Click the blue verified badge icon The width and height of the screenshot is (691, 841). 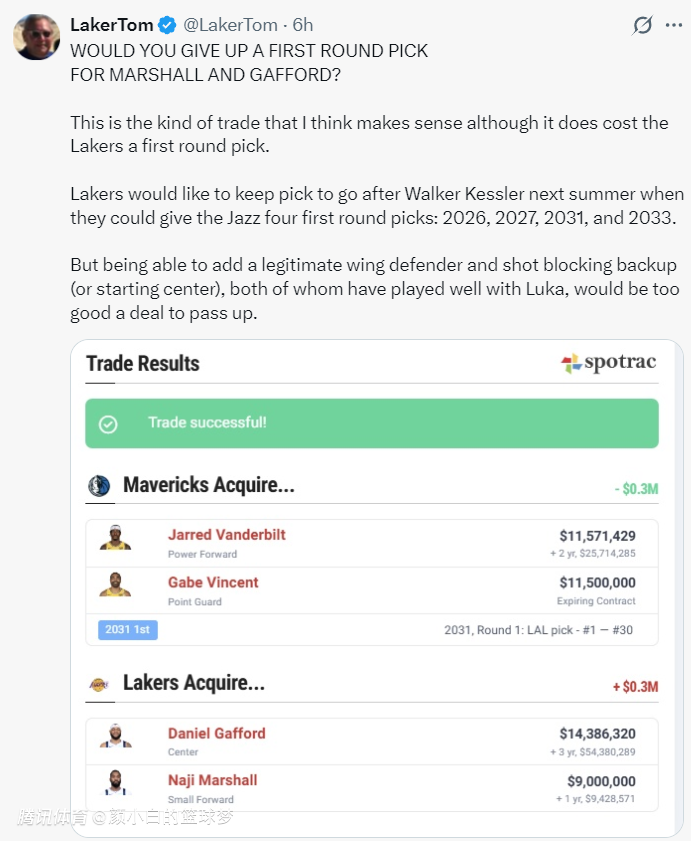[x=167, y=25]
